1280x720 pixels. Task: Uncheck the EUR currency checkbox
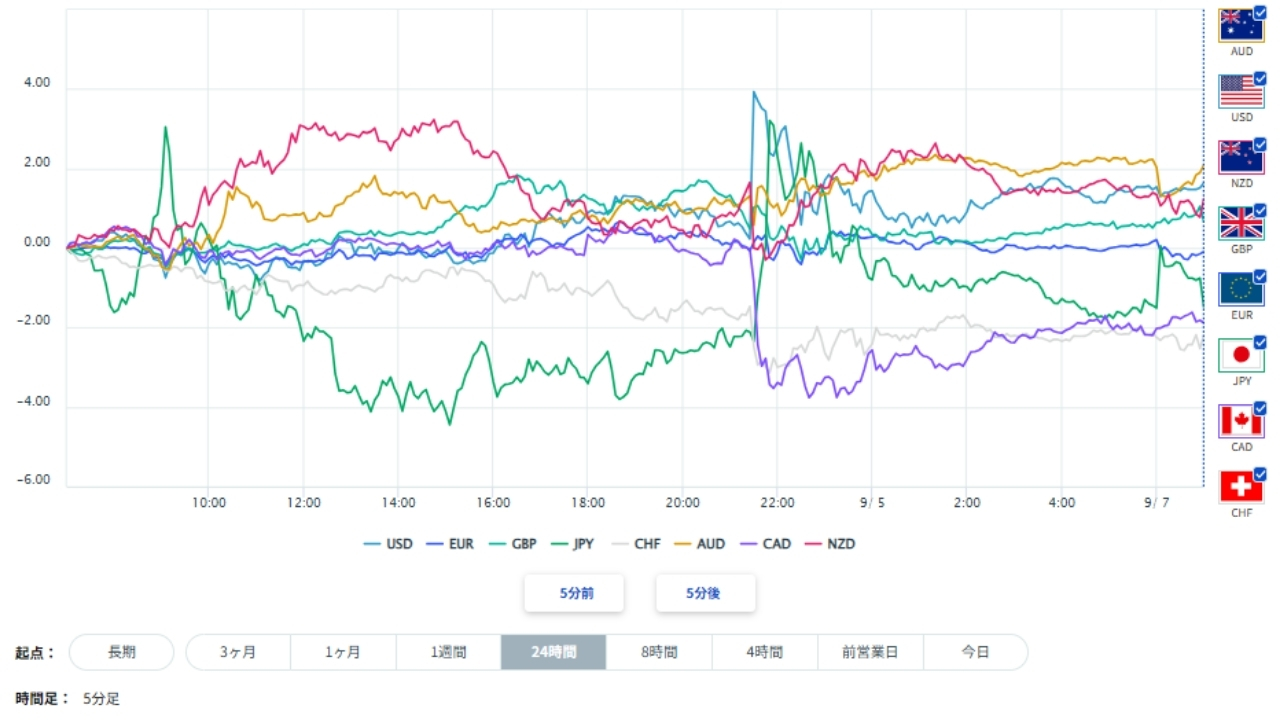click(1259, 277)
